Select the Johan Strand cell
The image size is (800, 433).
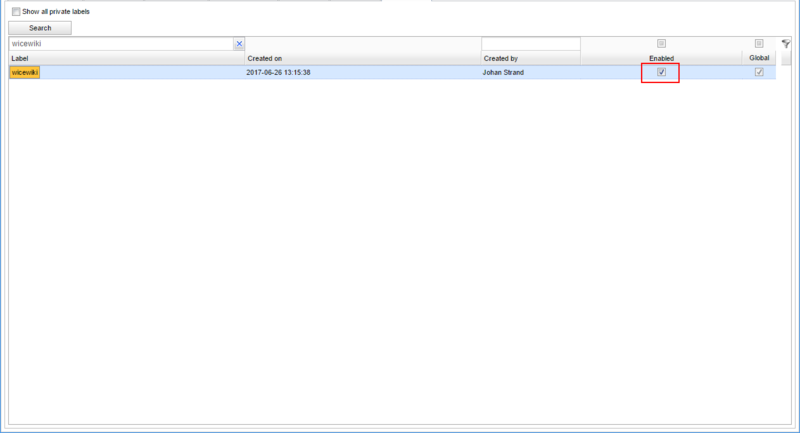[x=506, y=73]
